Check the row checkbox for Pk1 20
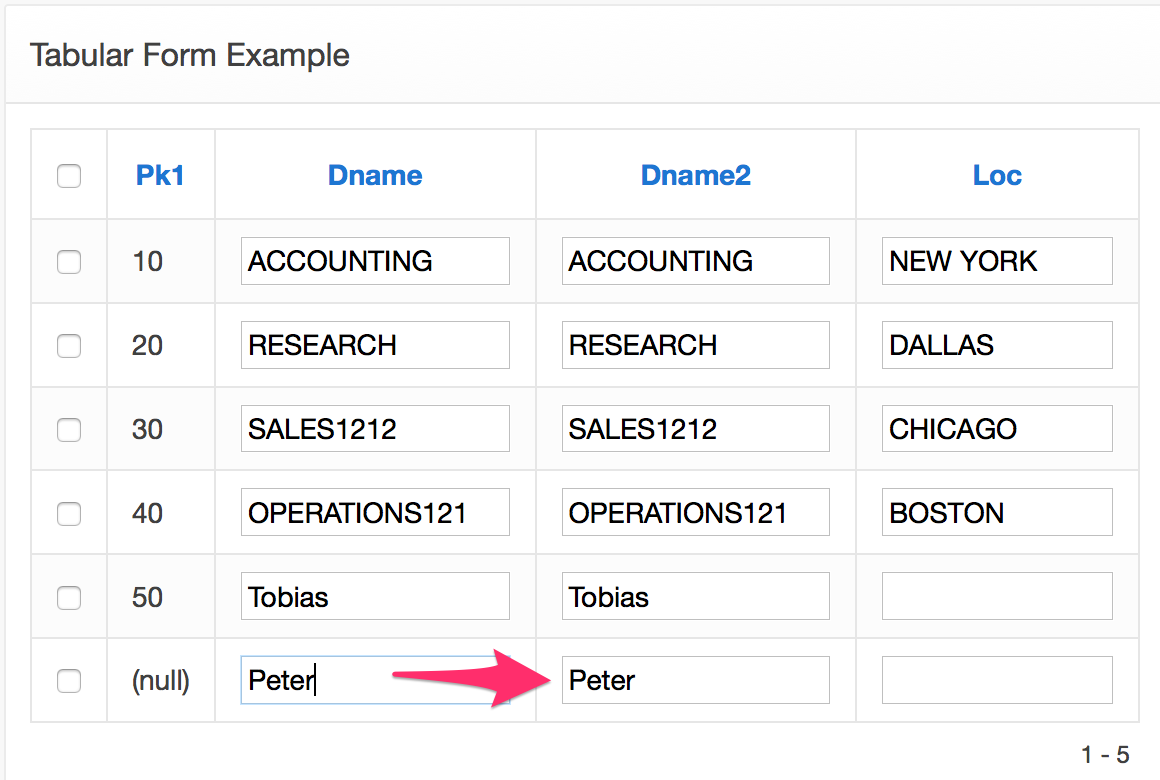 (x=69, y=344)
